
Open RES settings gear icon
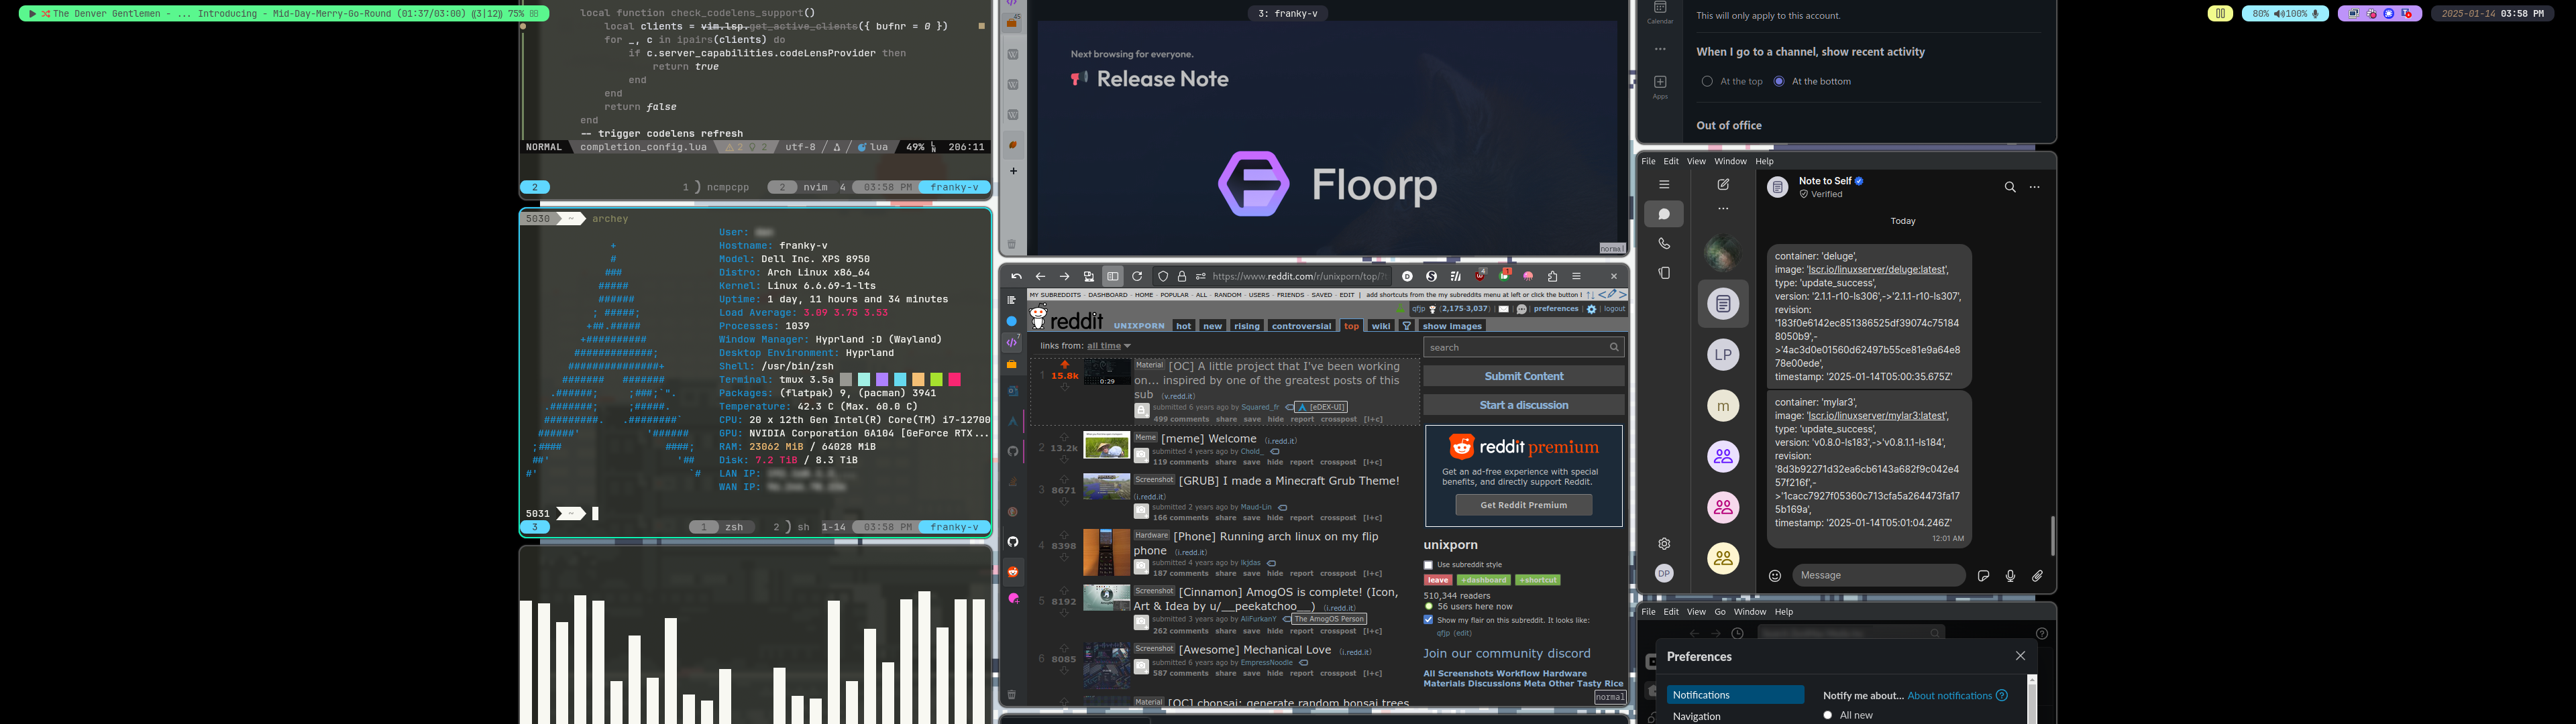1592,309
